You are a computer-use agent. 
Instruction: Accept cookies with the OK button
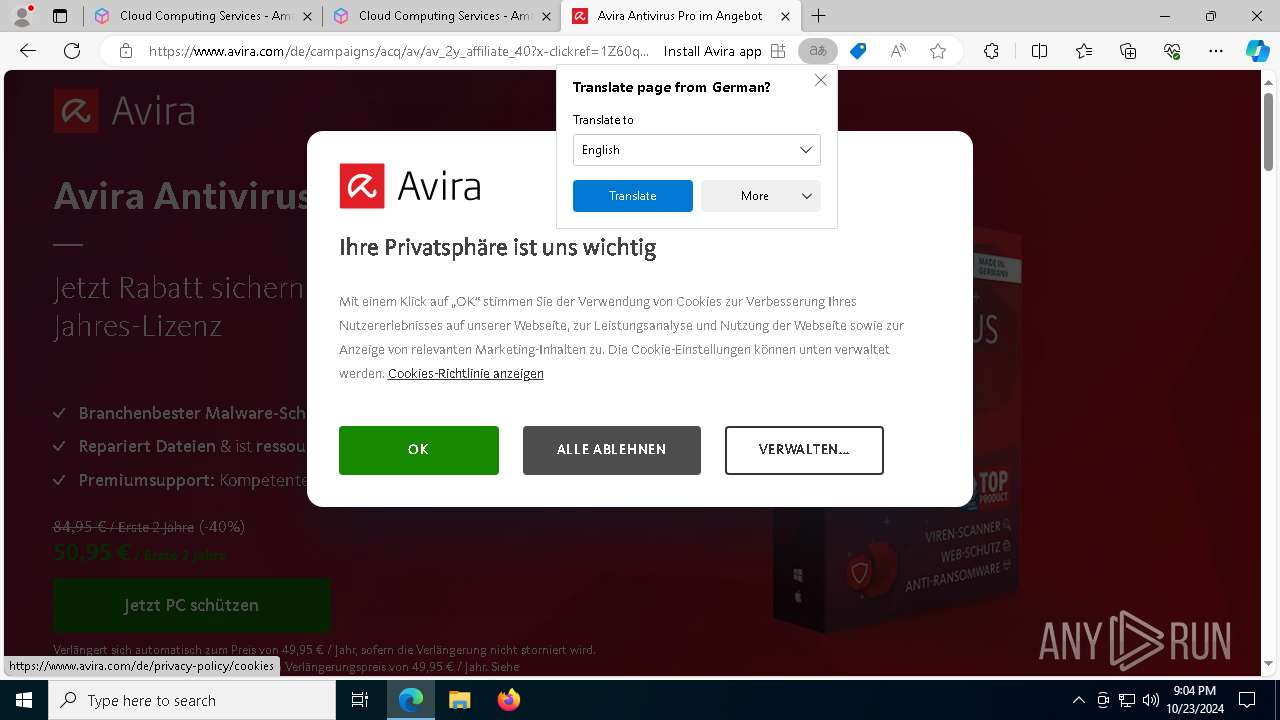pos(419,450)
